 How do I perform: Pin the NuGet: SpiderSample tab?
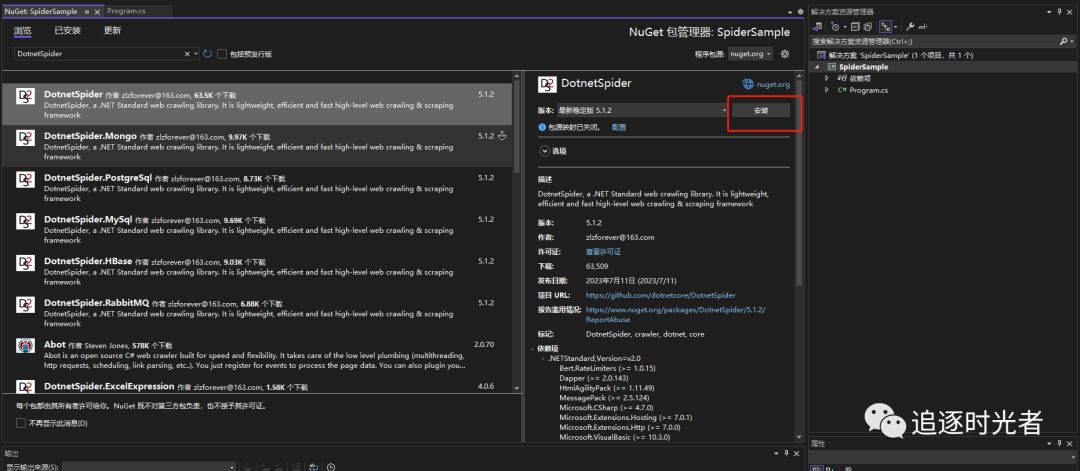click(x=86, y=12)
